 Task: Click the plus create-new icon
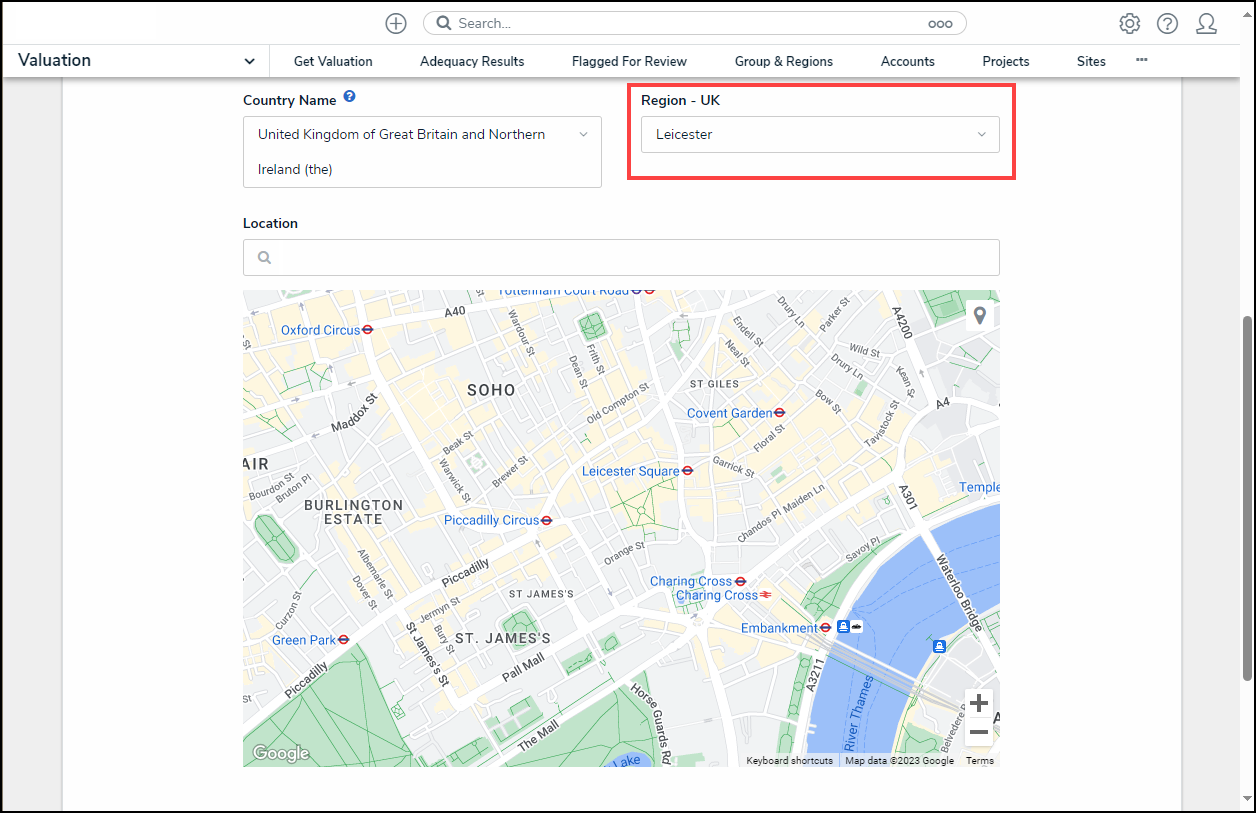point(396,23)
